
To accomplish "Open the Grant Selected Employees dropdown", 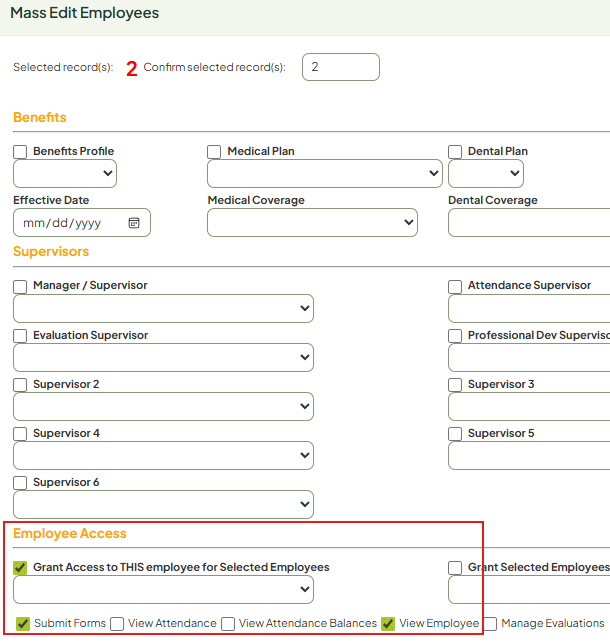I will coord(529,590).
